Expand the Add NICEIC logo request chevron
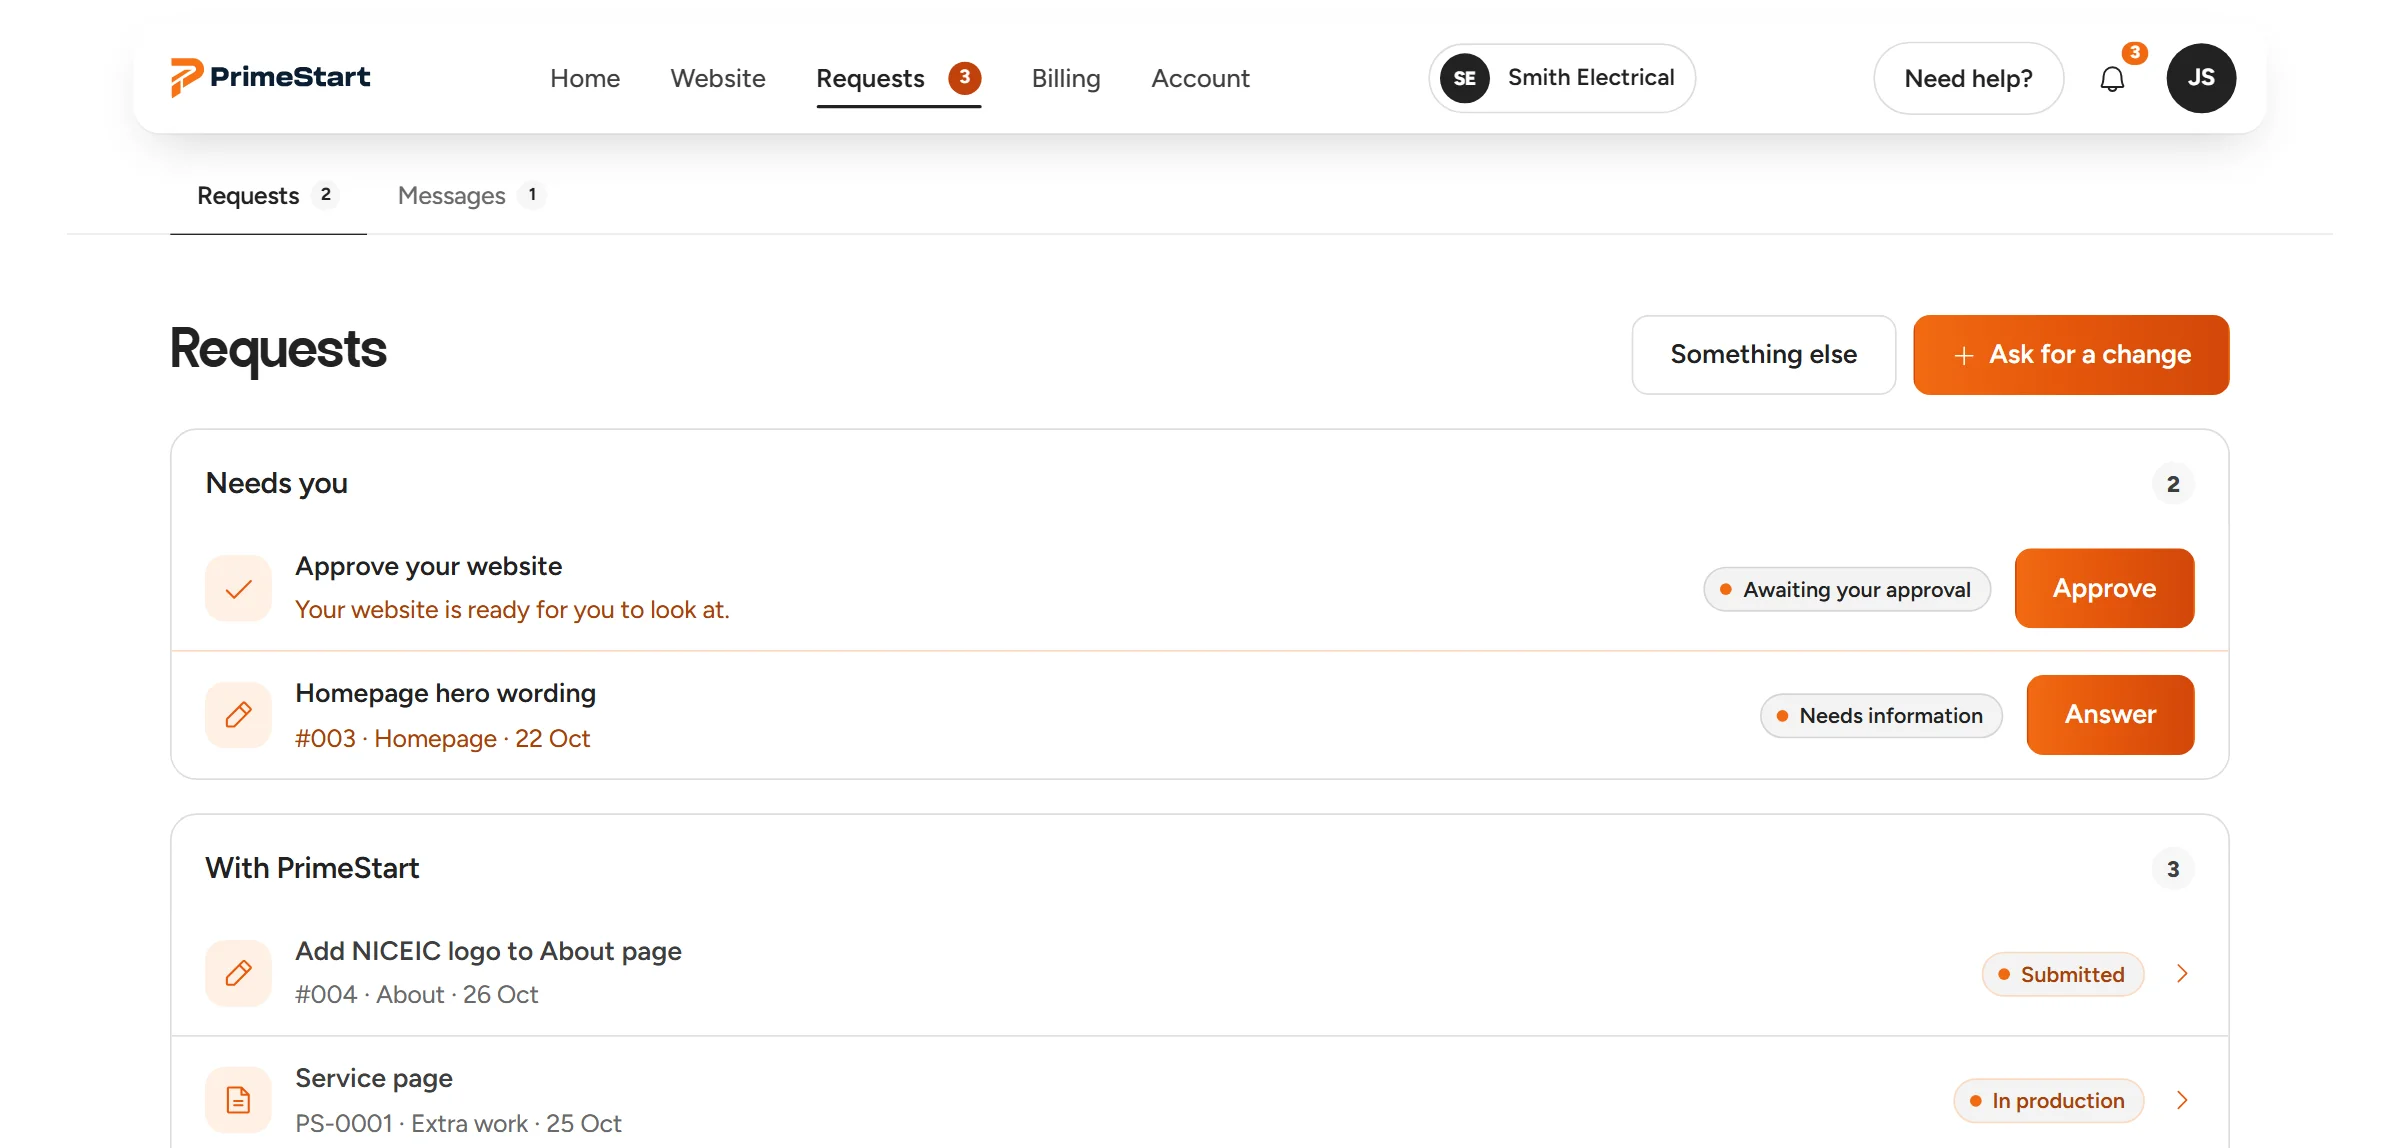This screenshot has height=1148, width=2400. pyautogui.click(x=2182, y=973)
